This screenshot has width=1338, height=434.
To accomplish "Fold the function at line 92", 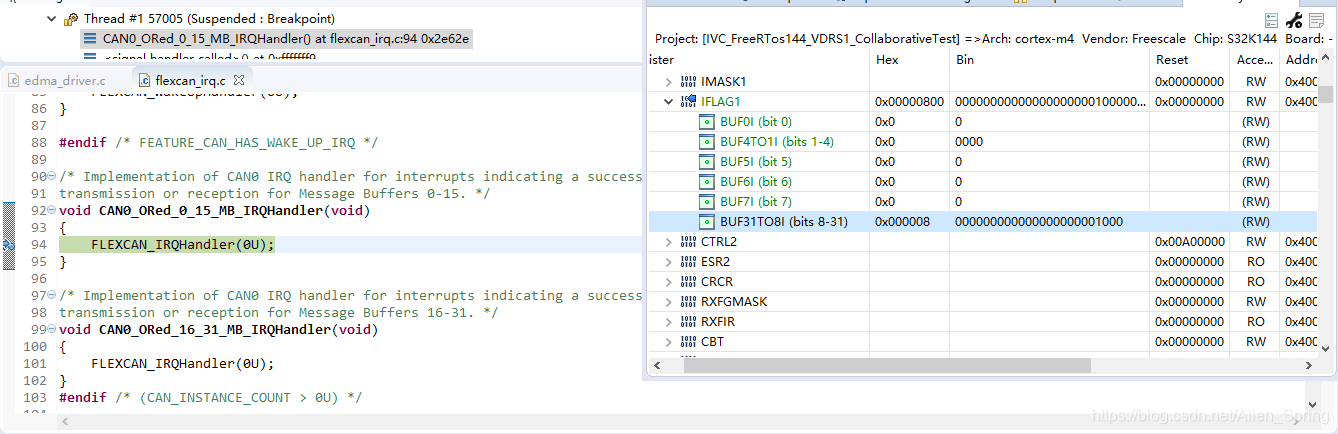I will [52, 211].
